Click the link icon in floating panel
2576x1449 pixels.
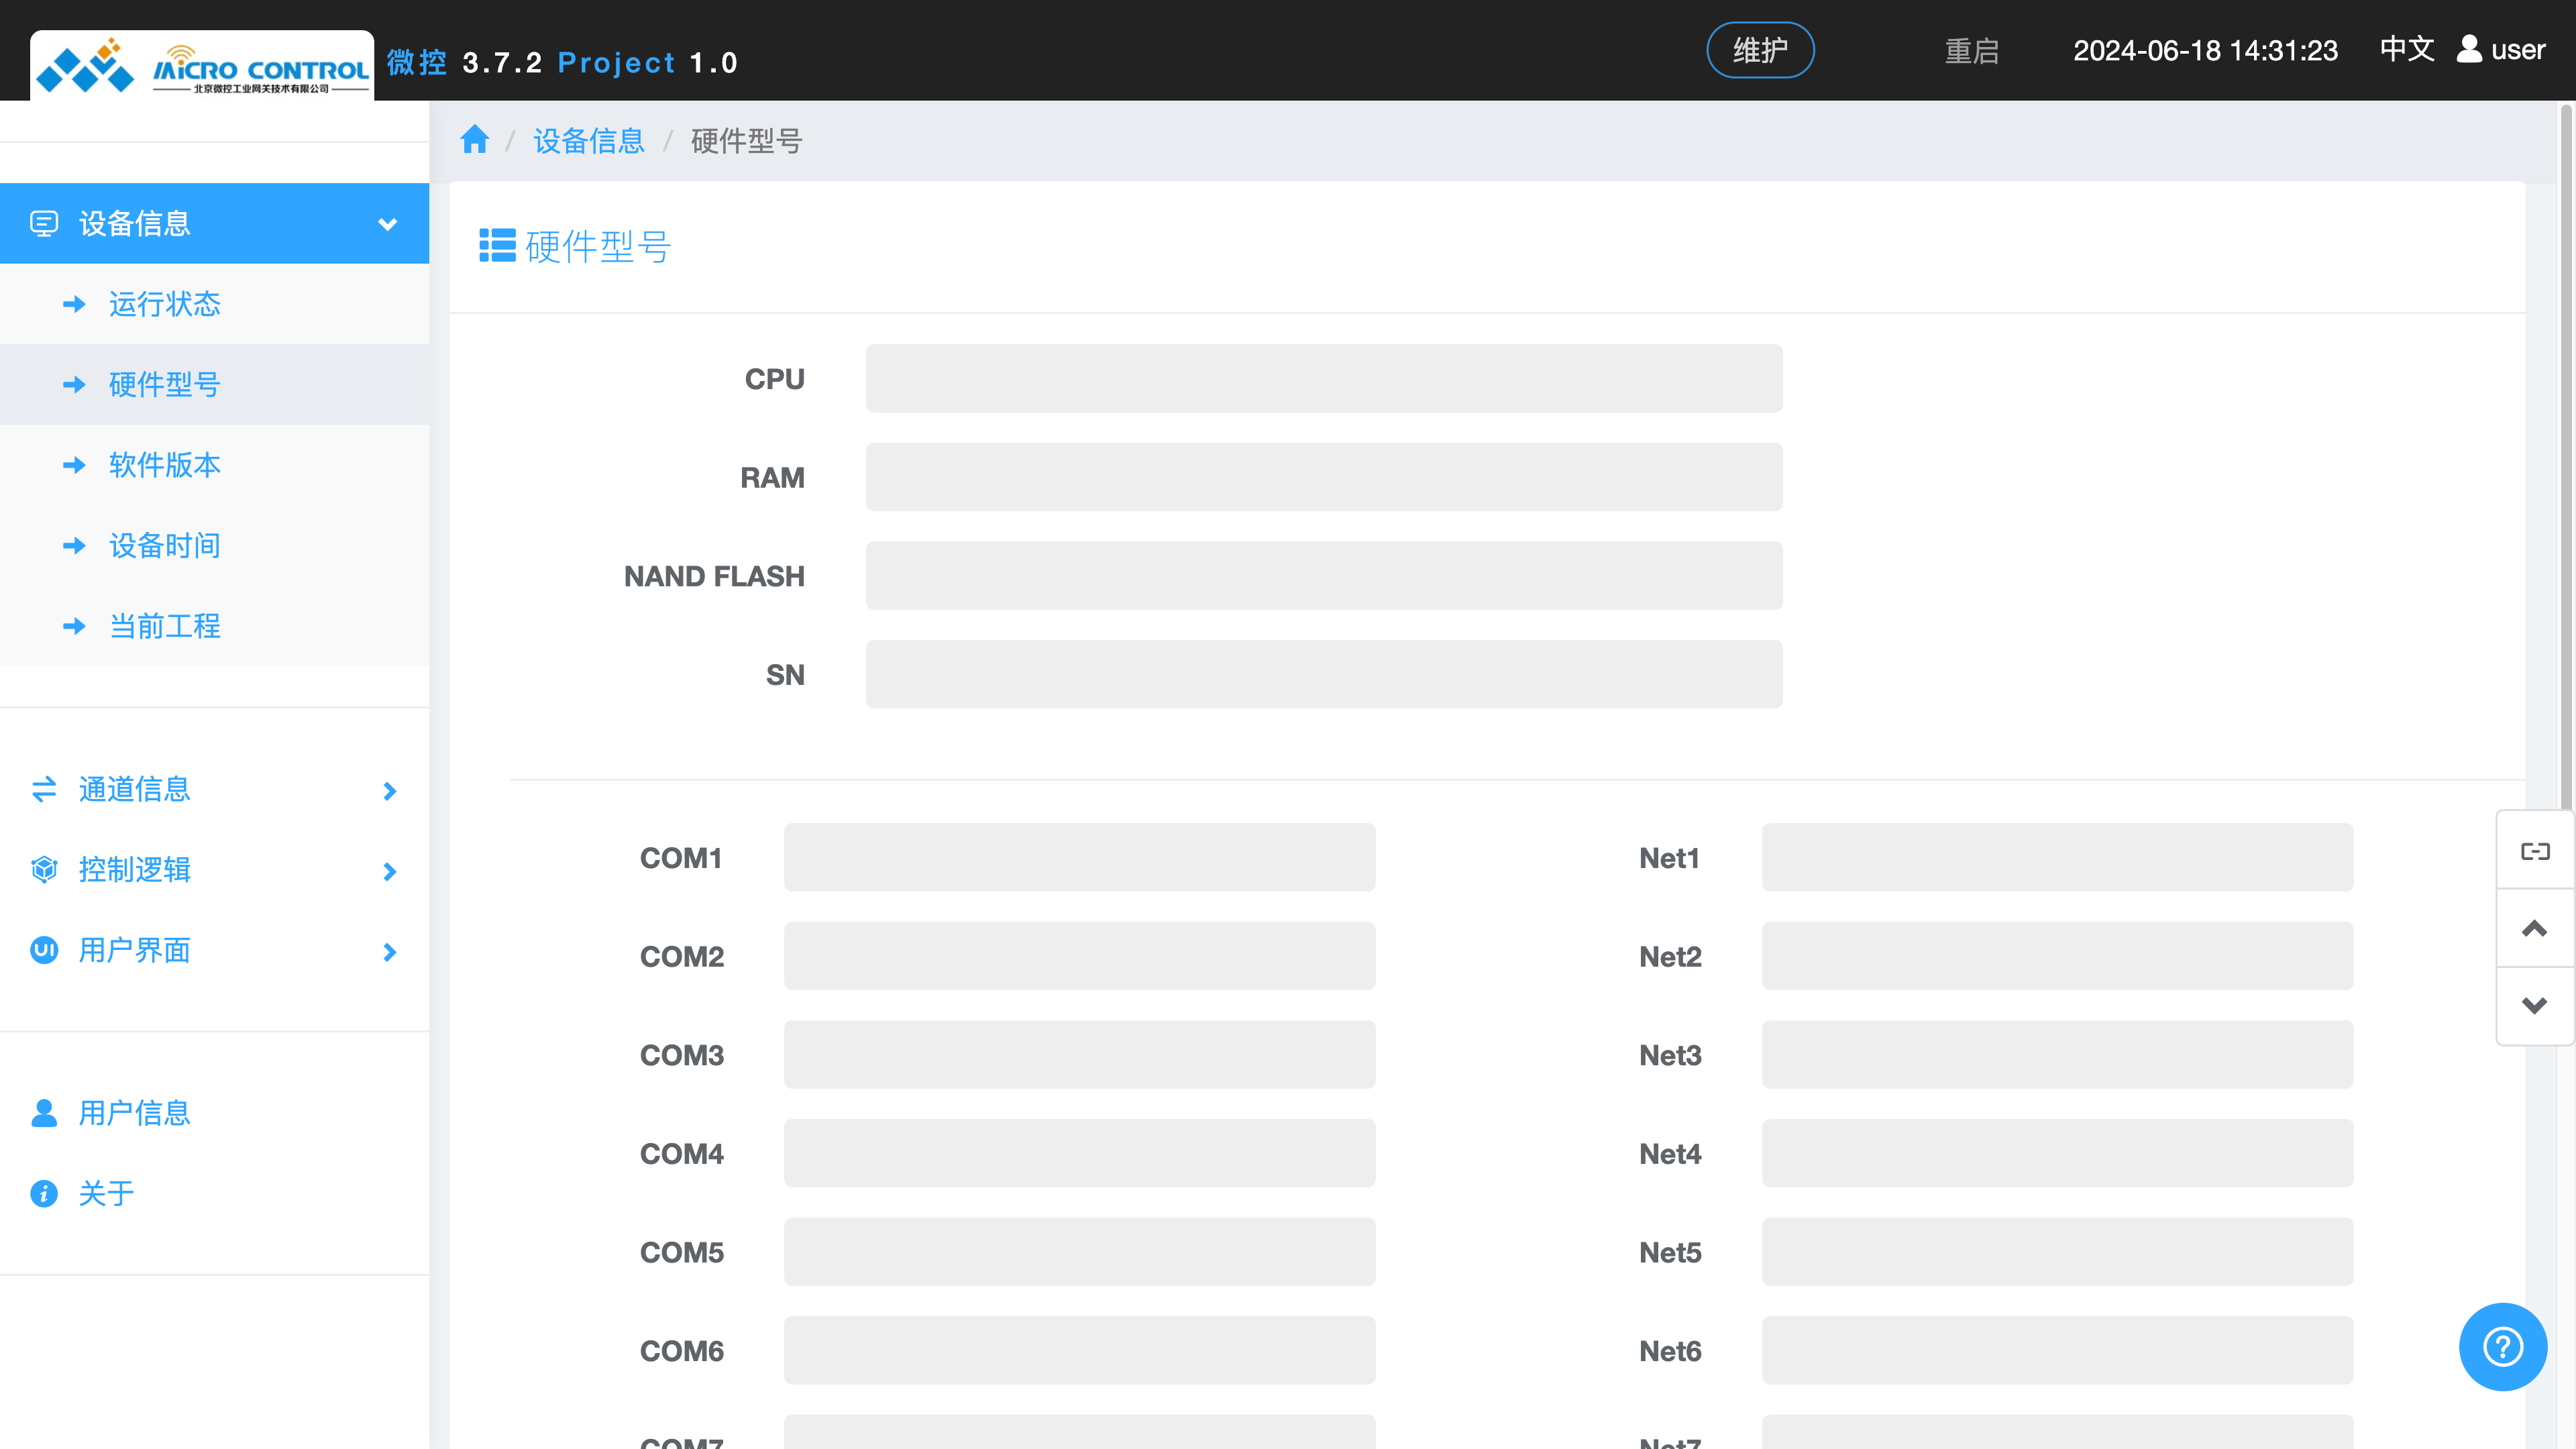pos(2534,851)
